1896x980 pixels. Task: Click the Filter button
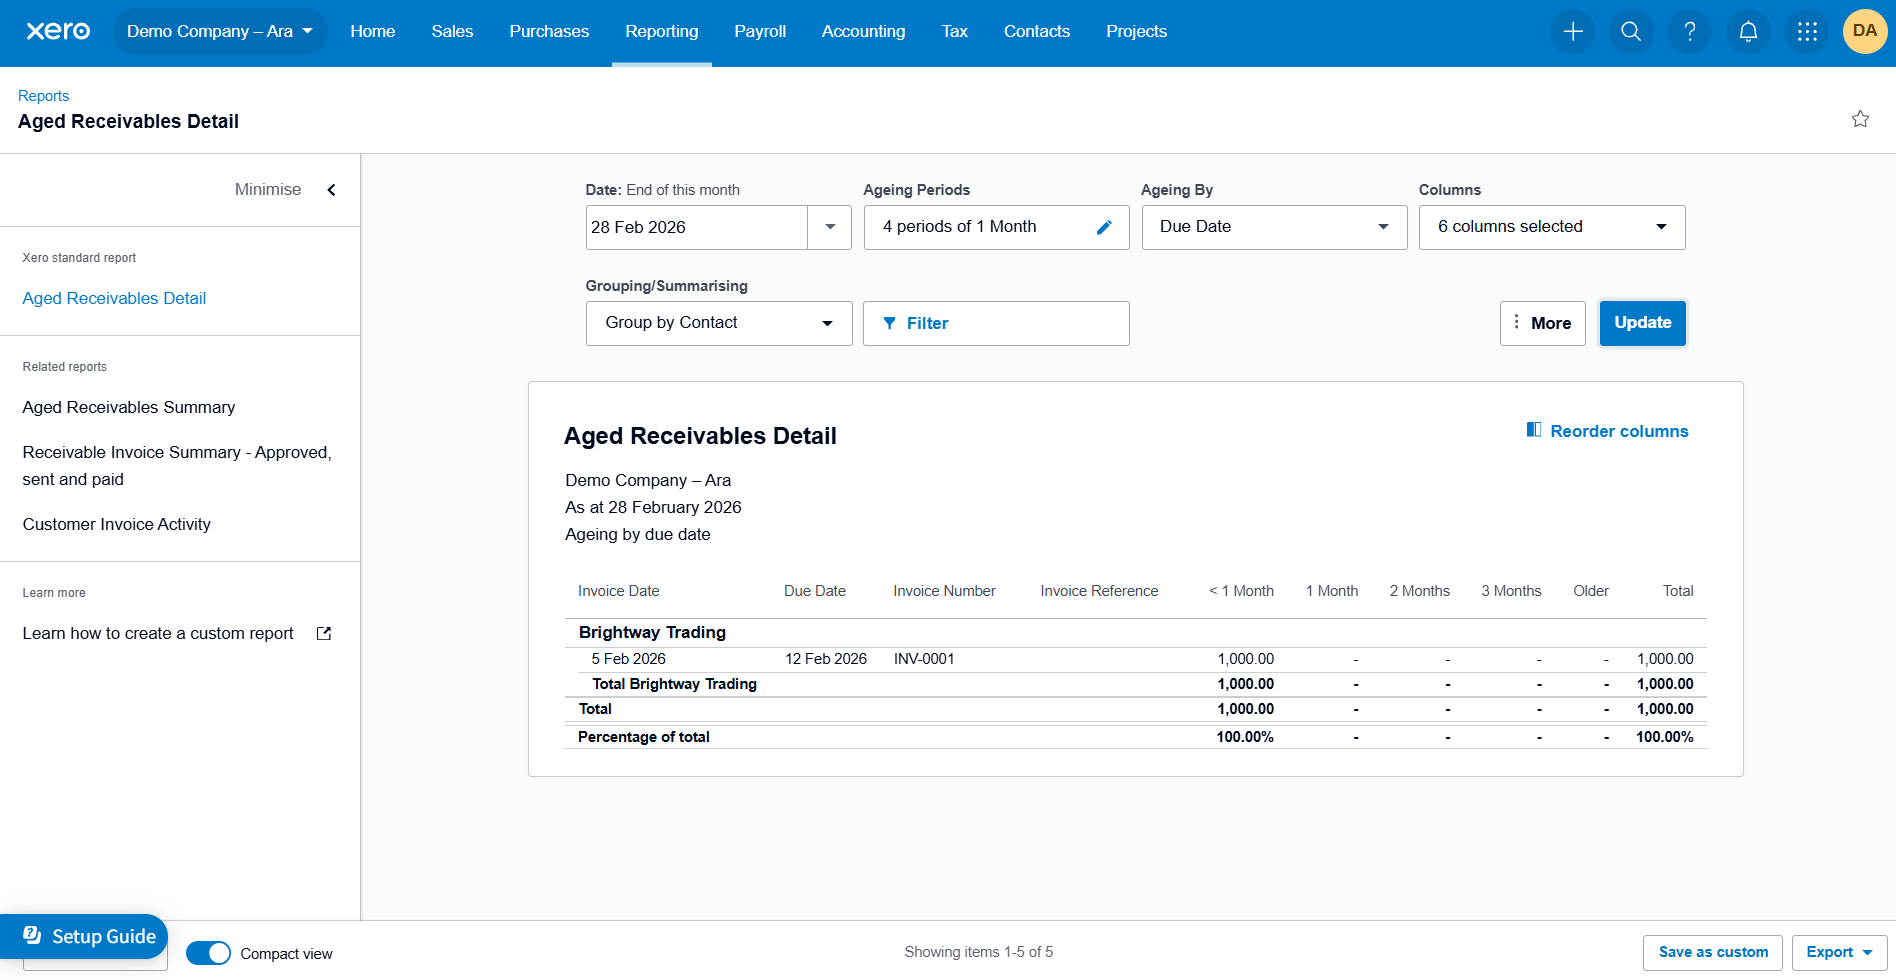(996, 323)
